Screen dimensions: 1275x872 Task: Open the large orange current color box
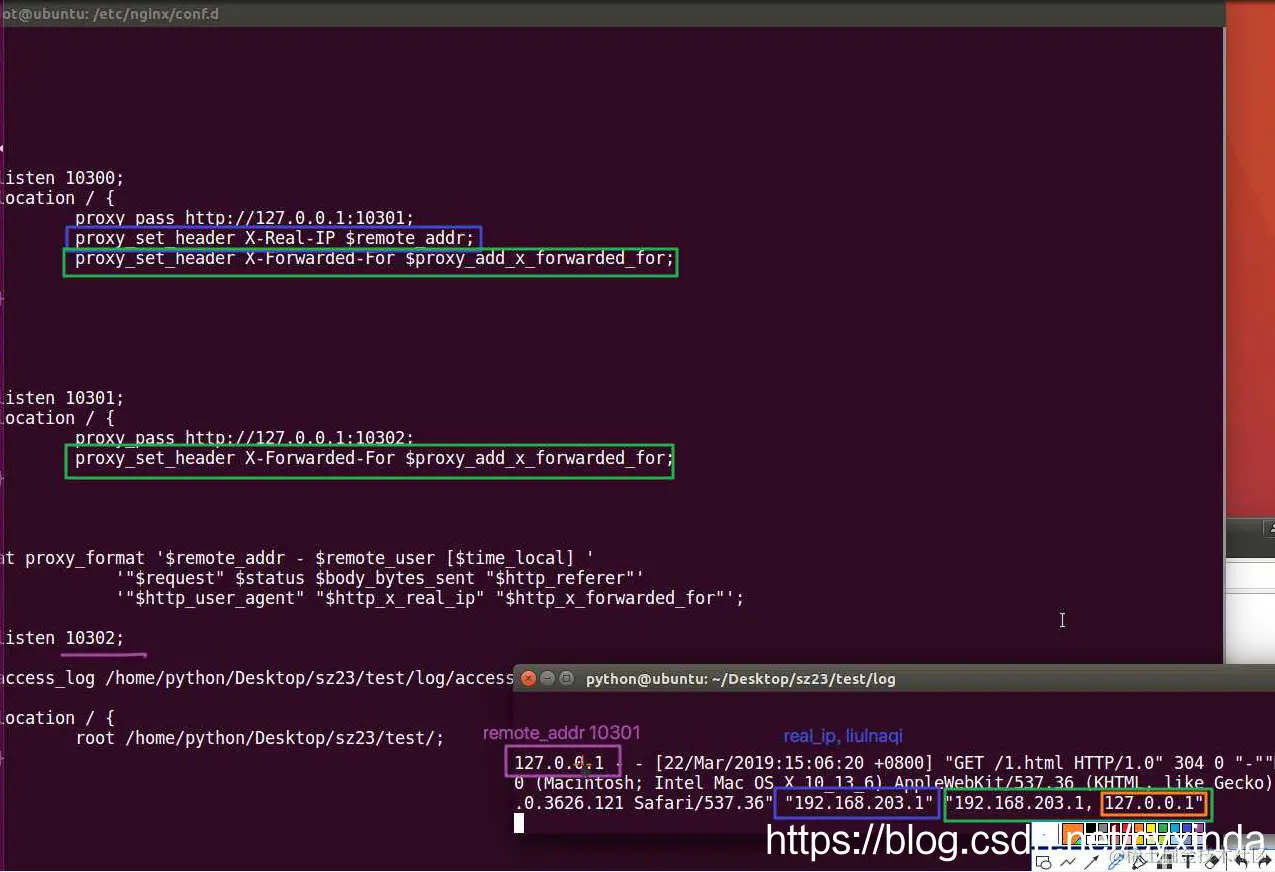(1073, 834)
